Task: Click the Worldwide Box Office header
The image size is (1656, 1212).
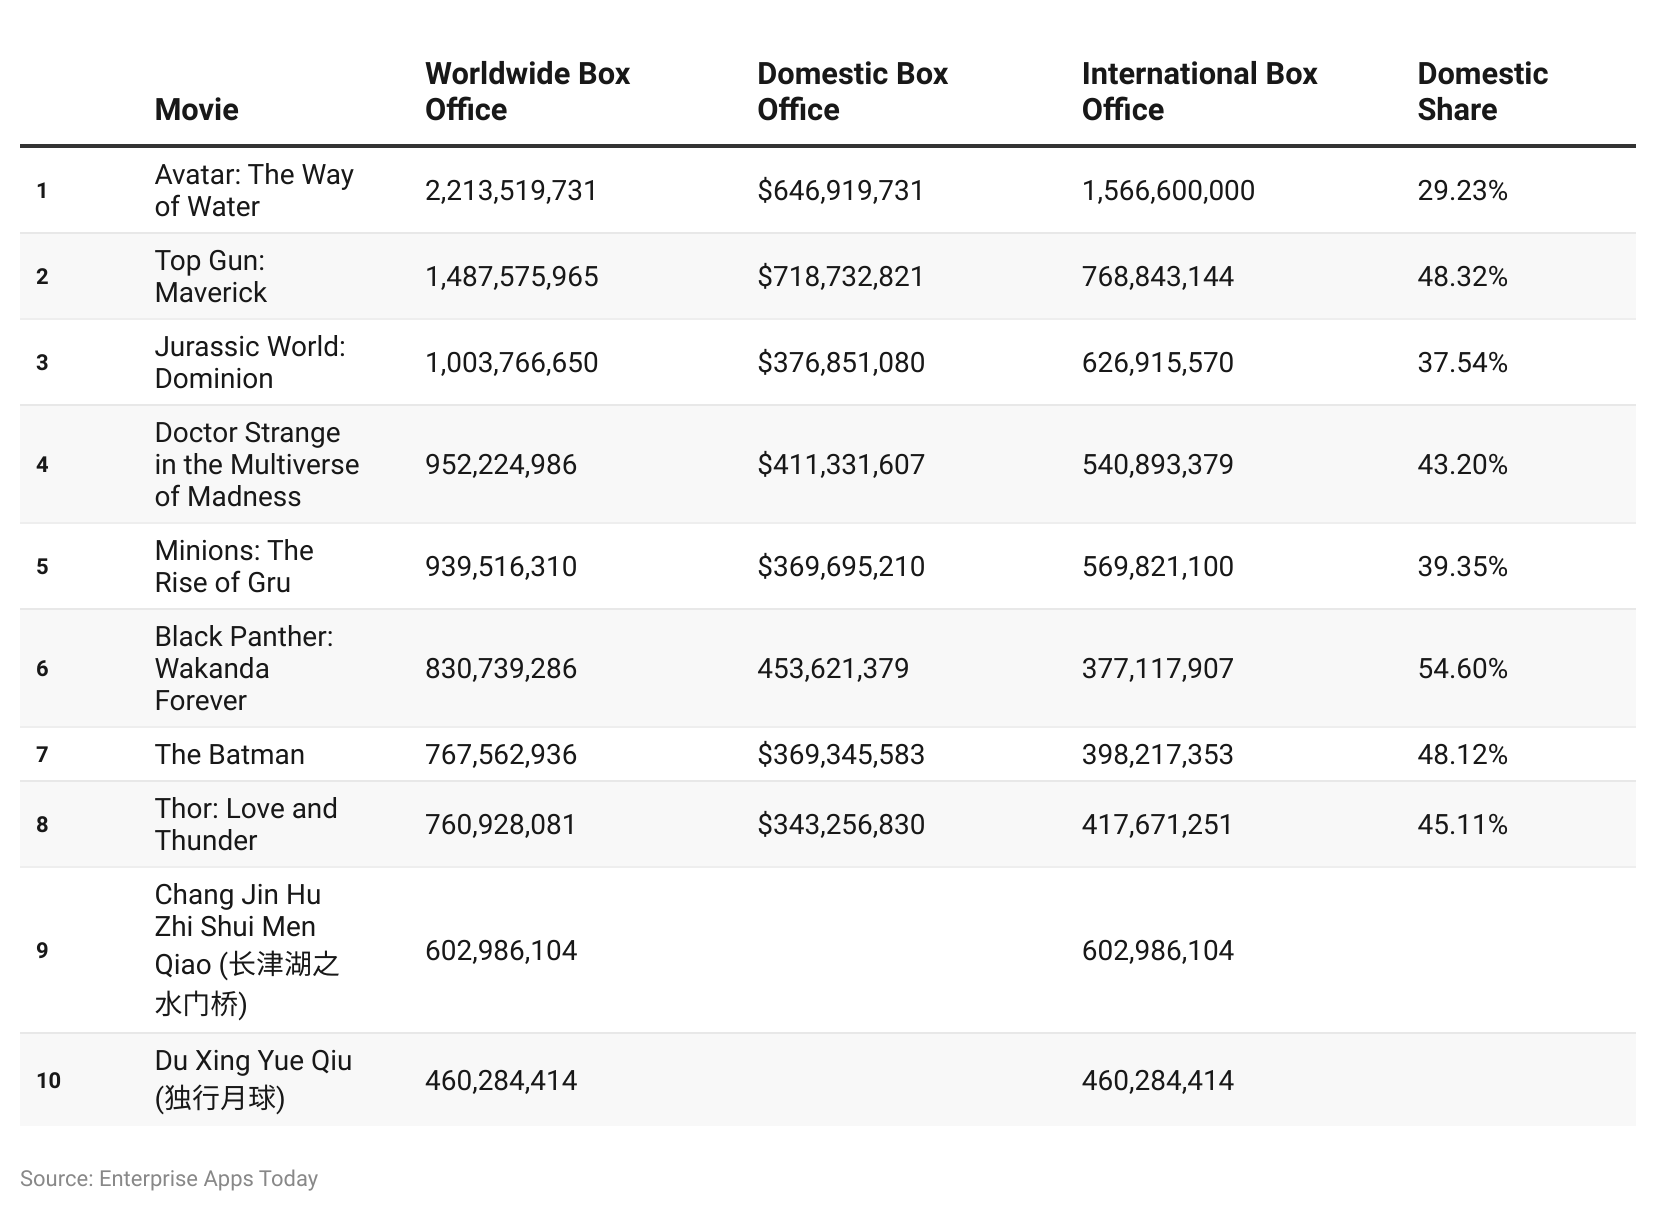Action: pyautogui.click(x=527, y=91)
